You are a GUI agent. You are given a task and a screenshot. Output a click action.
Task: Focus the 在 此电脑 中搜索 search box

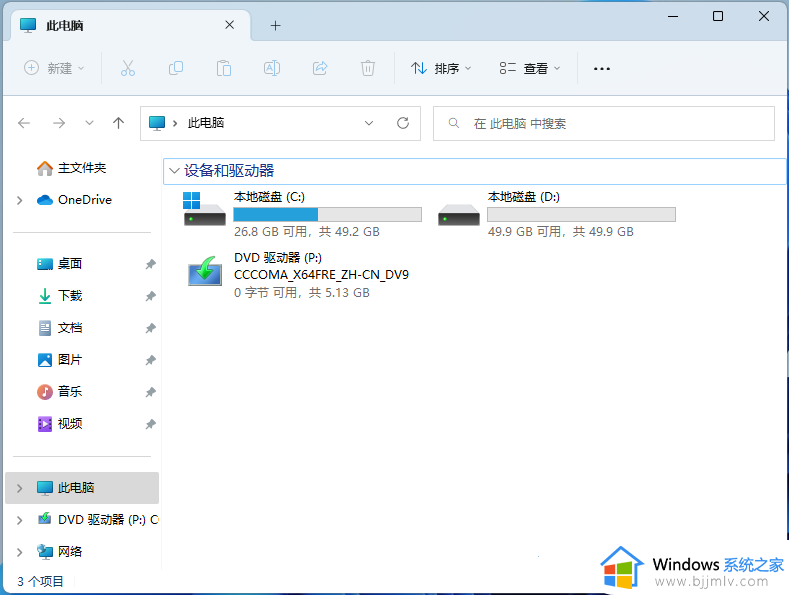604,123
